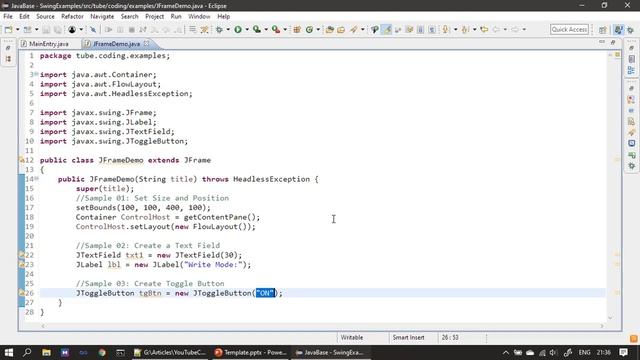Click the 'Smart Insert' status bar entry
This screenshot has width=640, height=360.
(x=408, y=338)
